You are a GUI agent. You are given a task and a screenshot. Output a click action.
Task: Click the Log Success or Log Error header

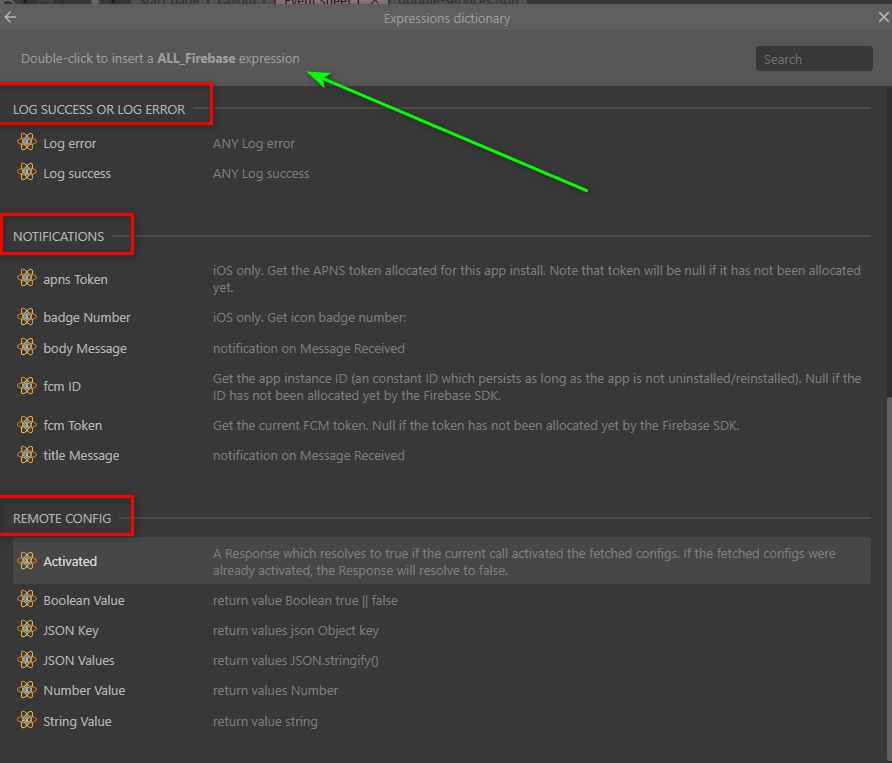(x=99, y=109)
